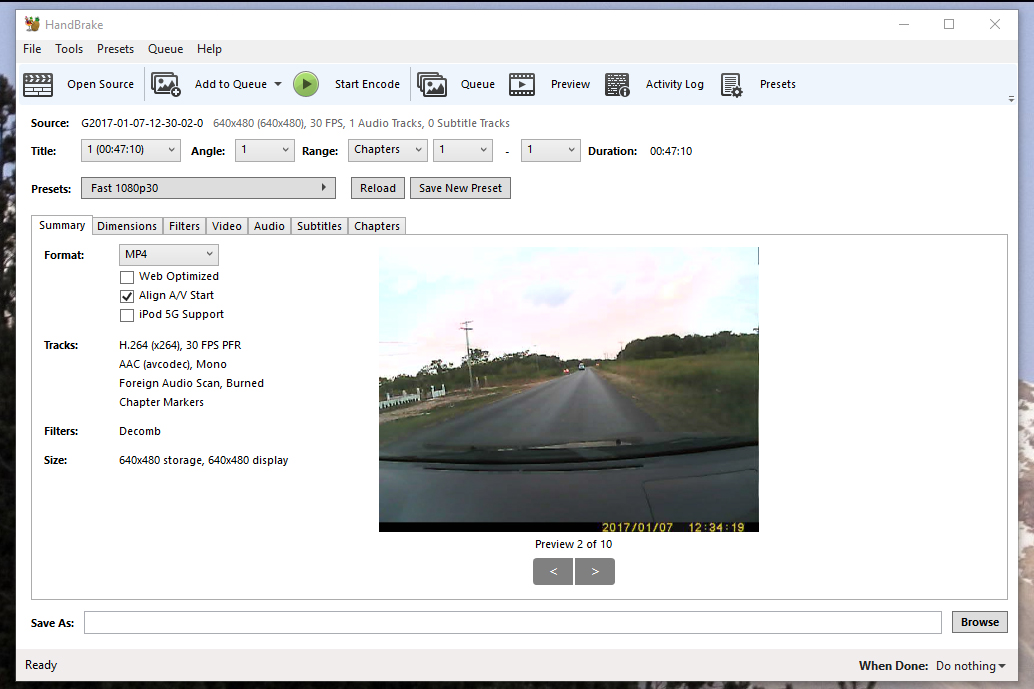Image resolution: width=1034 pixels, height=689 pixels.
Task: Uncheck the Align A/V Start checkbox
Action: [127, 296]
